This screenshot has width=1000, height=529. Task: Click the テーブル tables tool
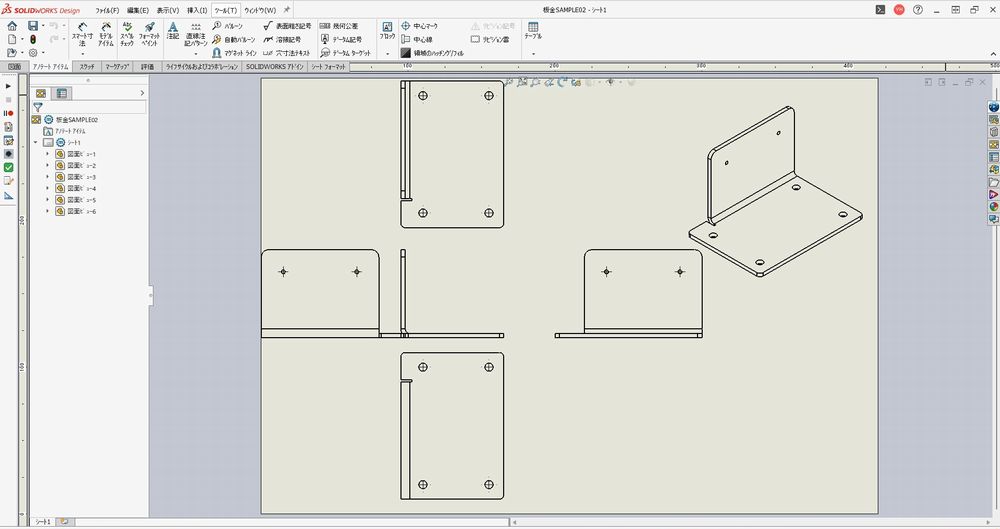pyautogui.click(x=533, y=31)
